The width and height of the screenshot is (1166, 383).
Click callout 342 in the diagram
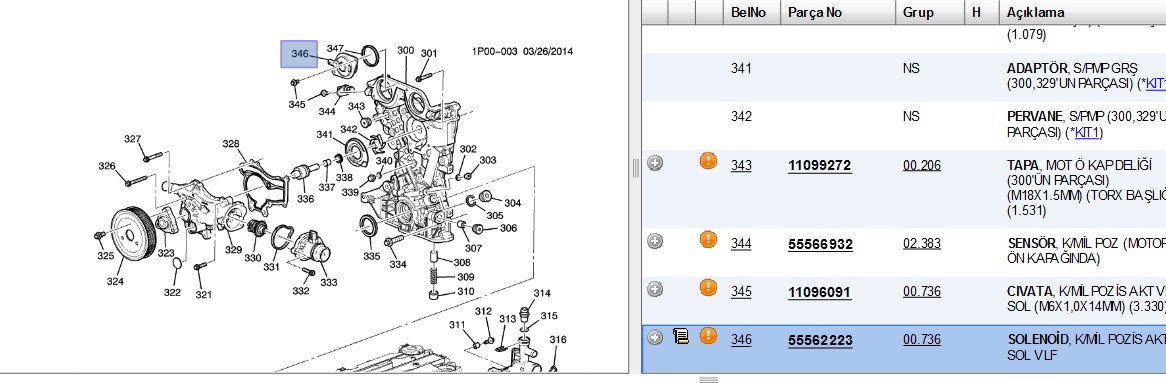(349, 129)
